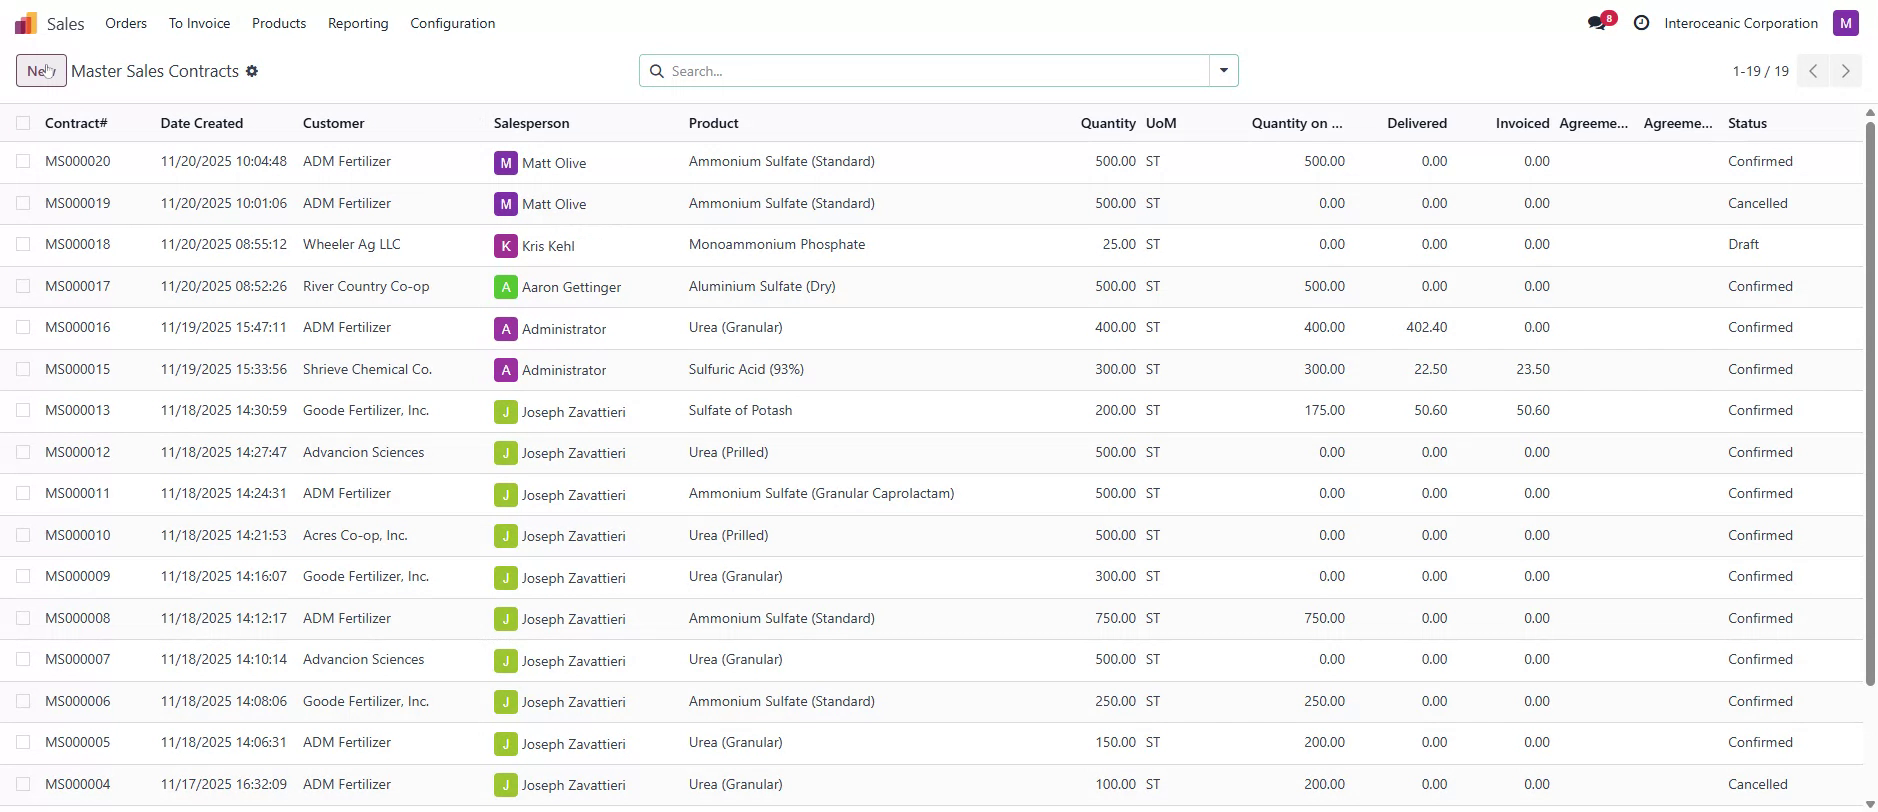Select checkbox for contract MS000013

click(23, 410)
